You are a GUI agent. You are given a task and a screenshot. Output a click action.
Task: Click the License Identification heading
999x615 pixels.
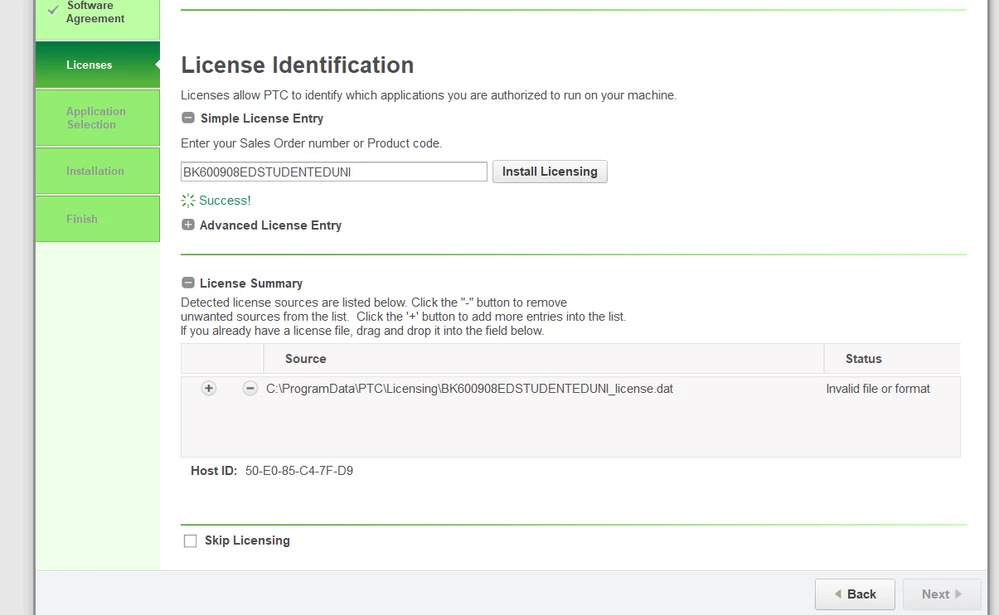tap(298, 65)
